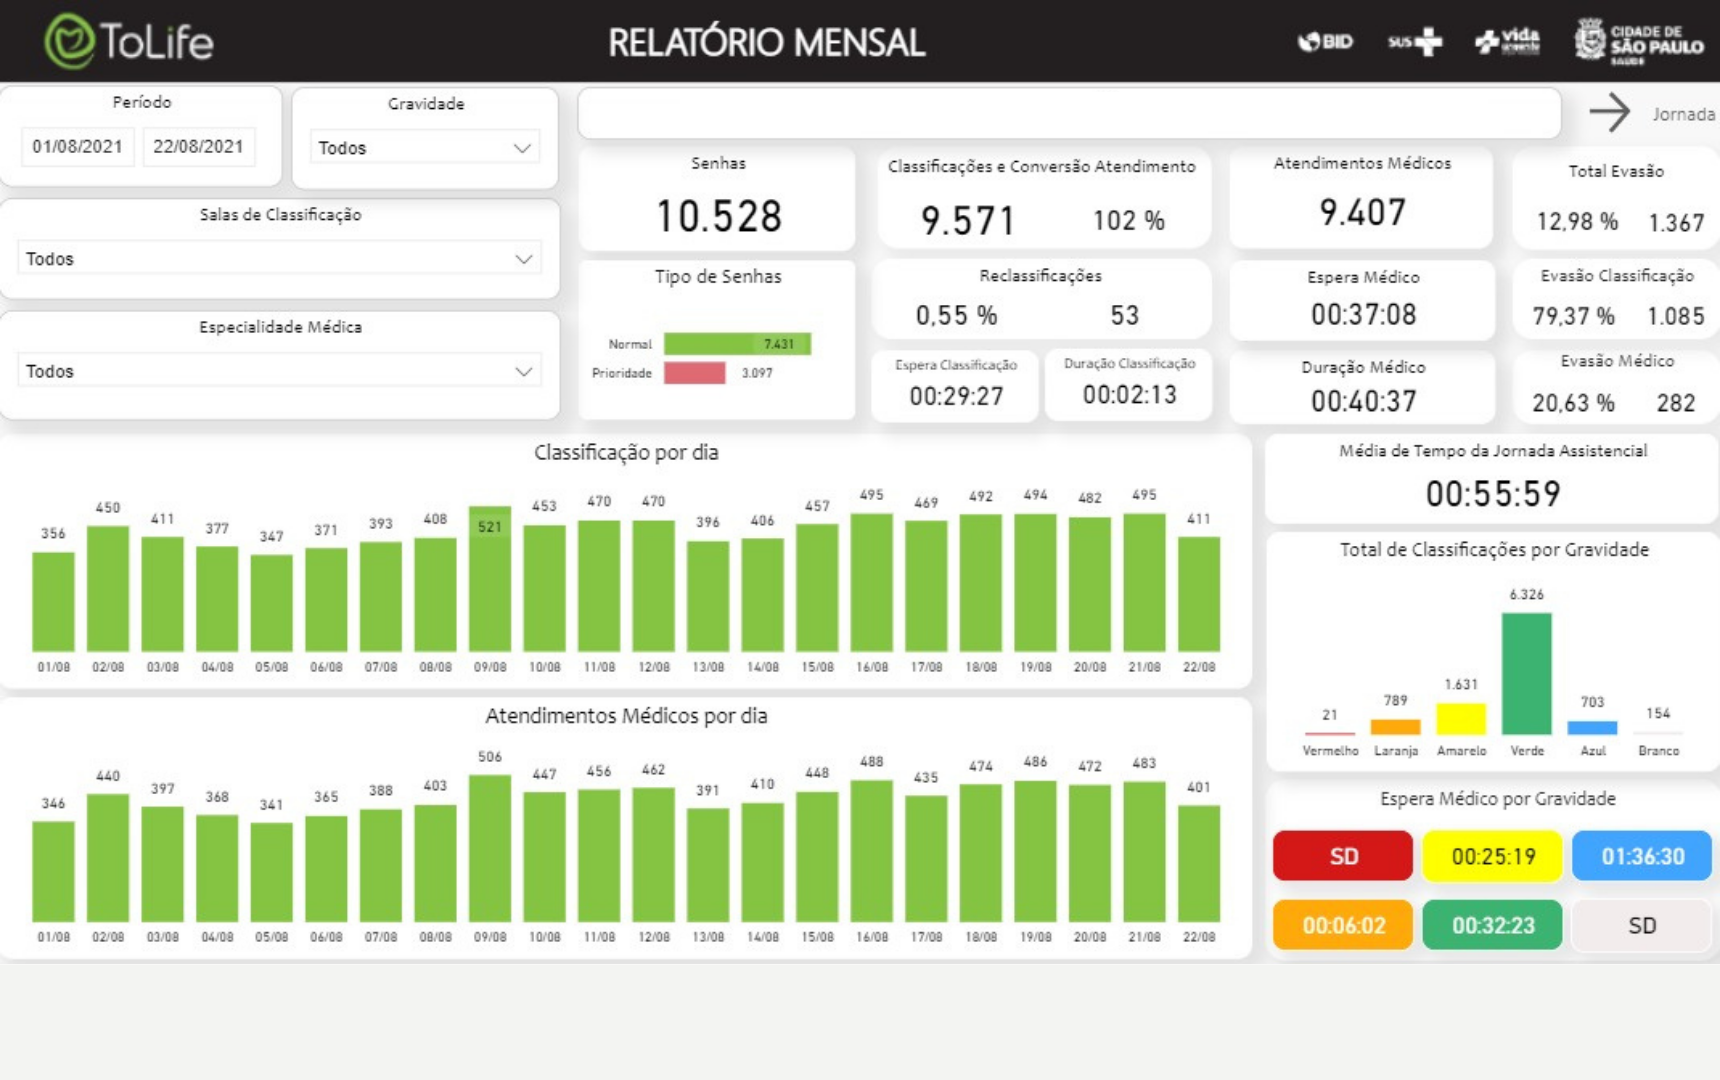Image resolution: width=1720 pixels, height=1080 pixels.
Task: Open the Gravidade dropdown
Action: (425, 148)
